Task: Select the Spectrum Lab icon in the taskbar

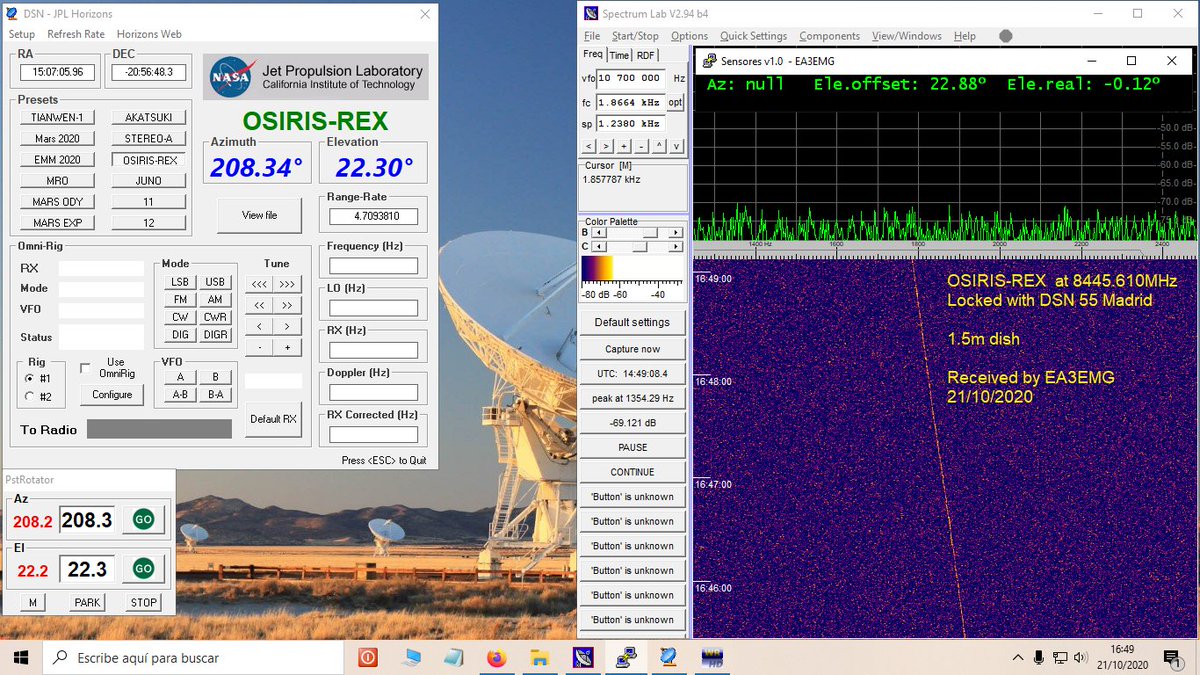Action: point(585,657)
